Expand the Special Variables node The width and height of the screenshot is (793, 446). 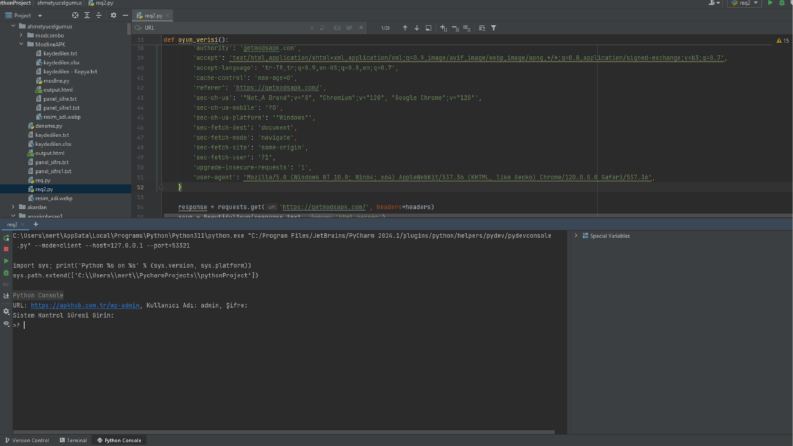[576, 236]
